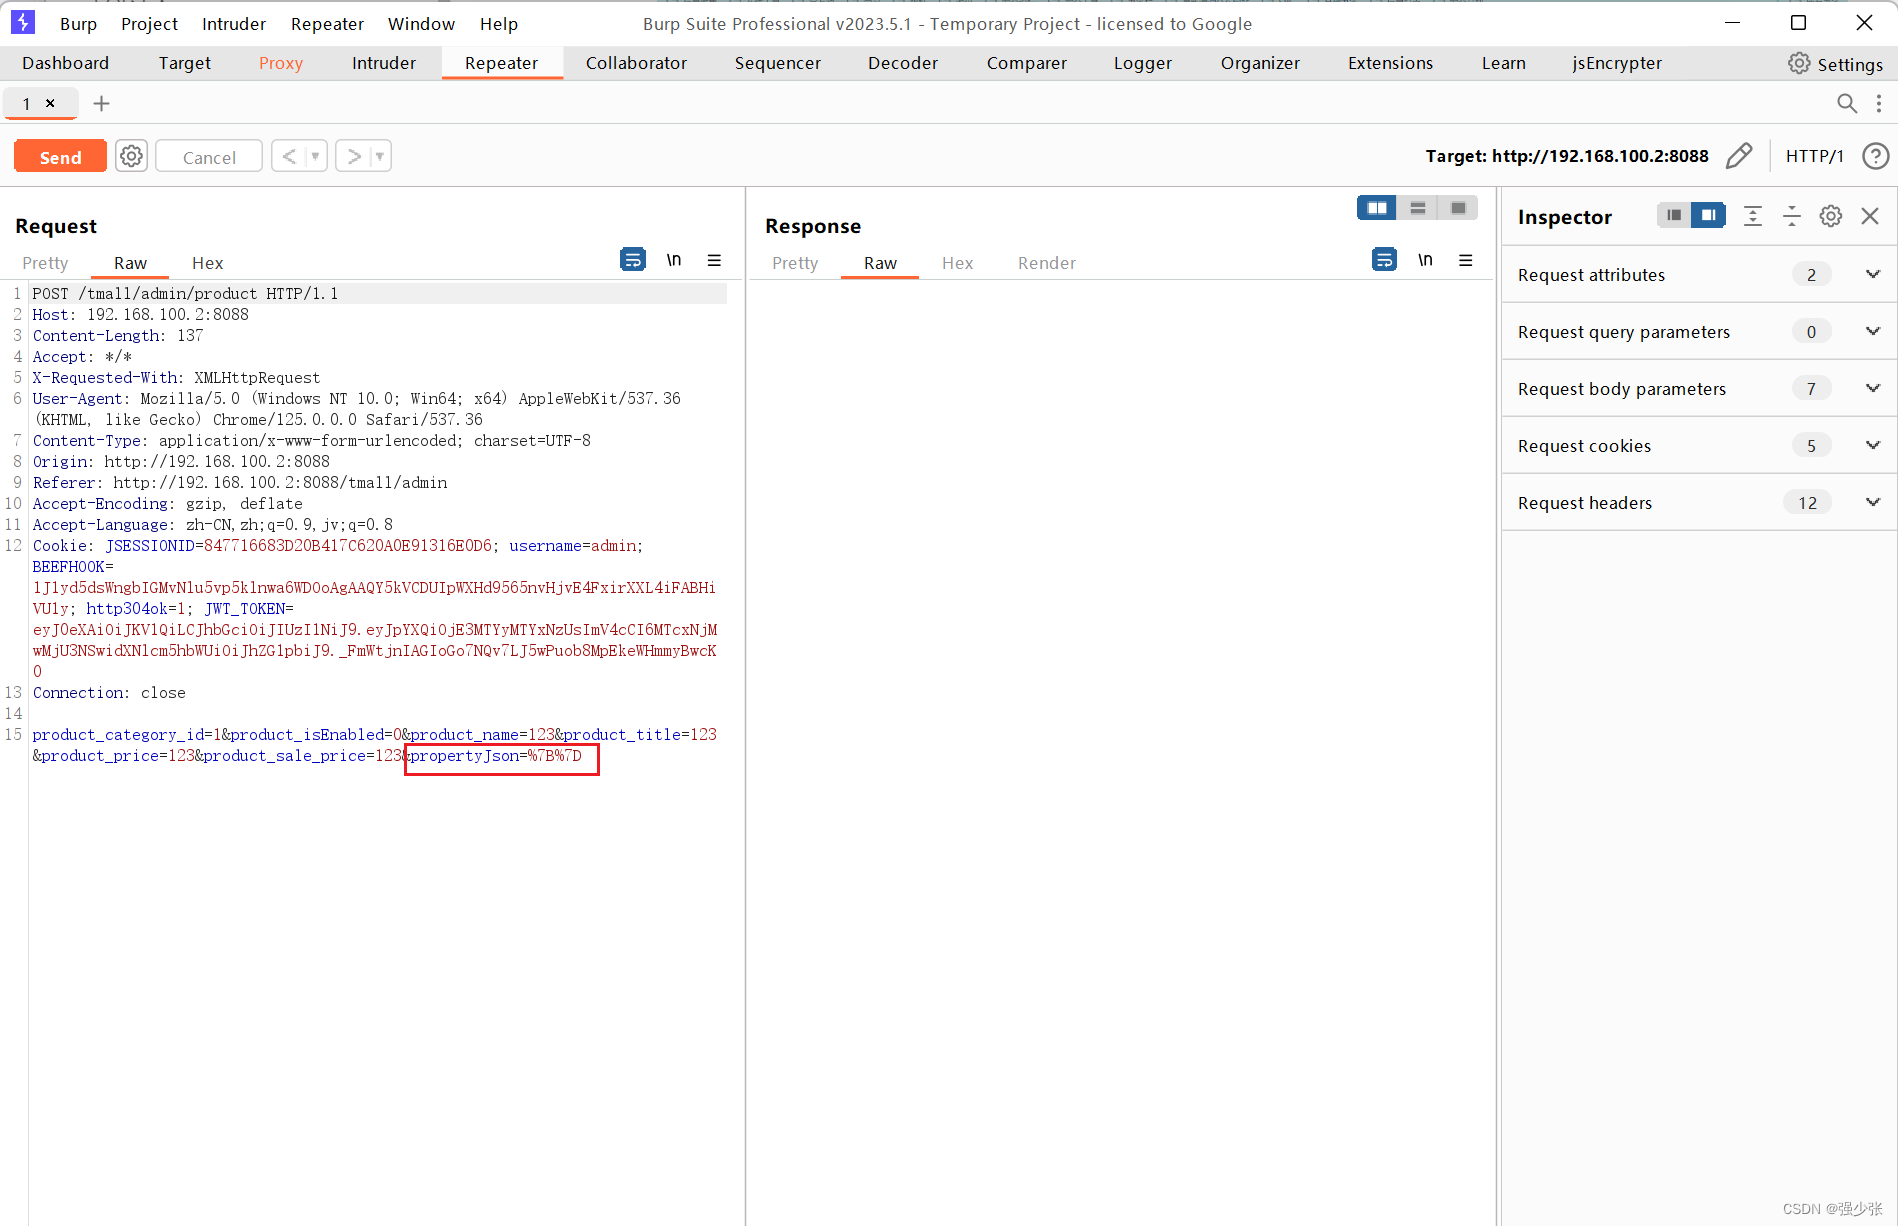Open history dropdown beside back arrow
This screenshot has height=1226, width=1898.
pos(315,156)
